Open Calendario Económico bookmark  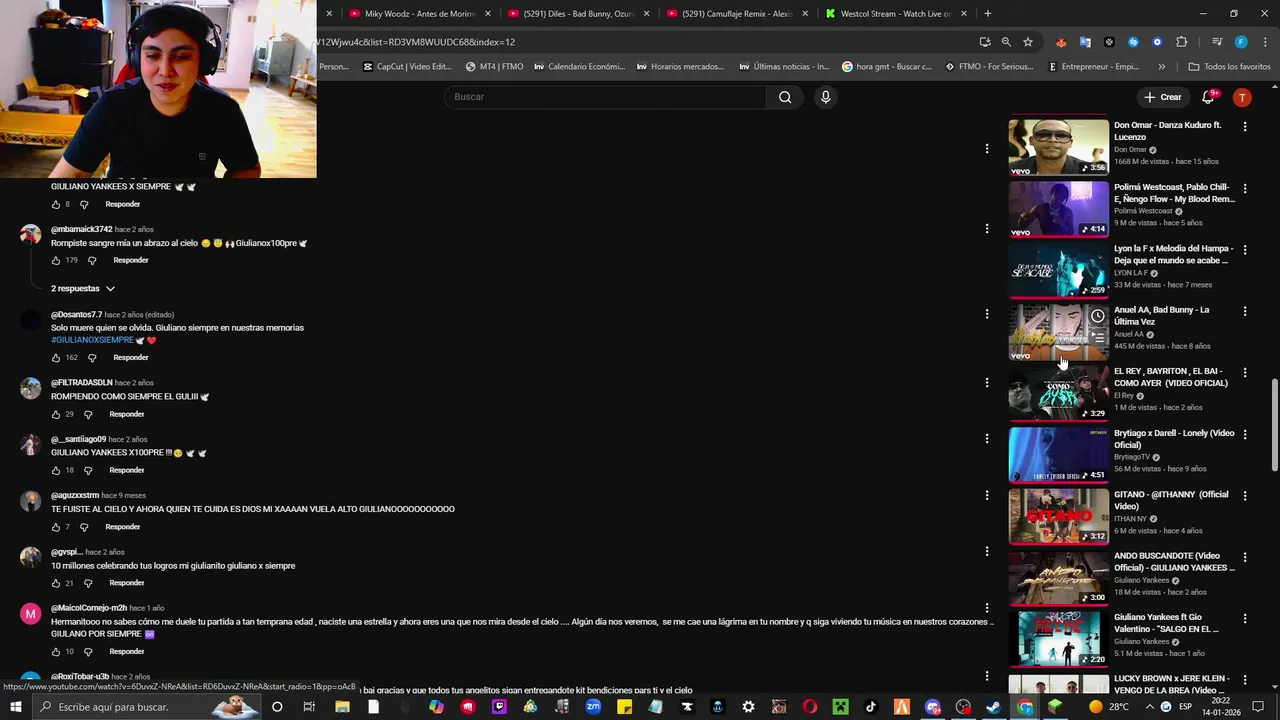point(580,67)
